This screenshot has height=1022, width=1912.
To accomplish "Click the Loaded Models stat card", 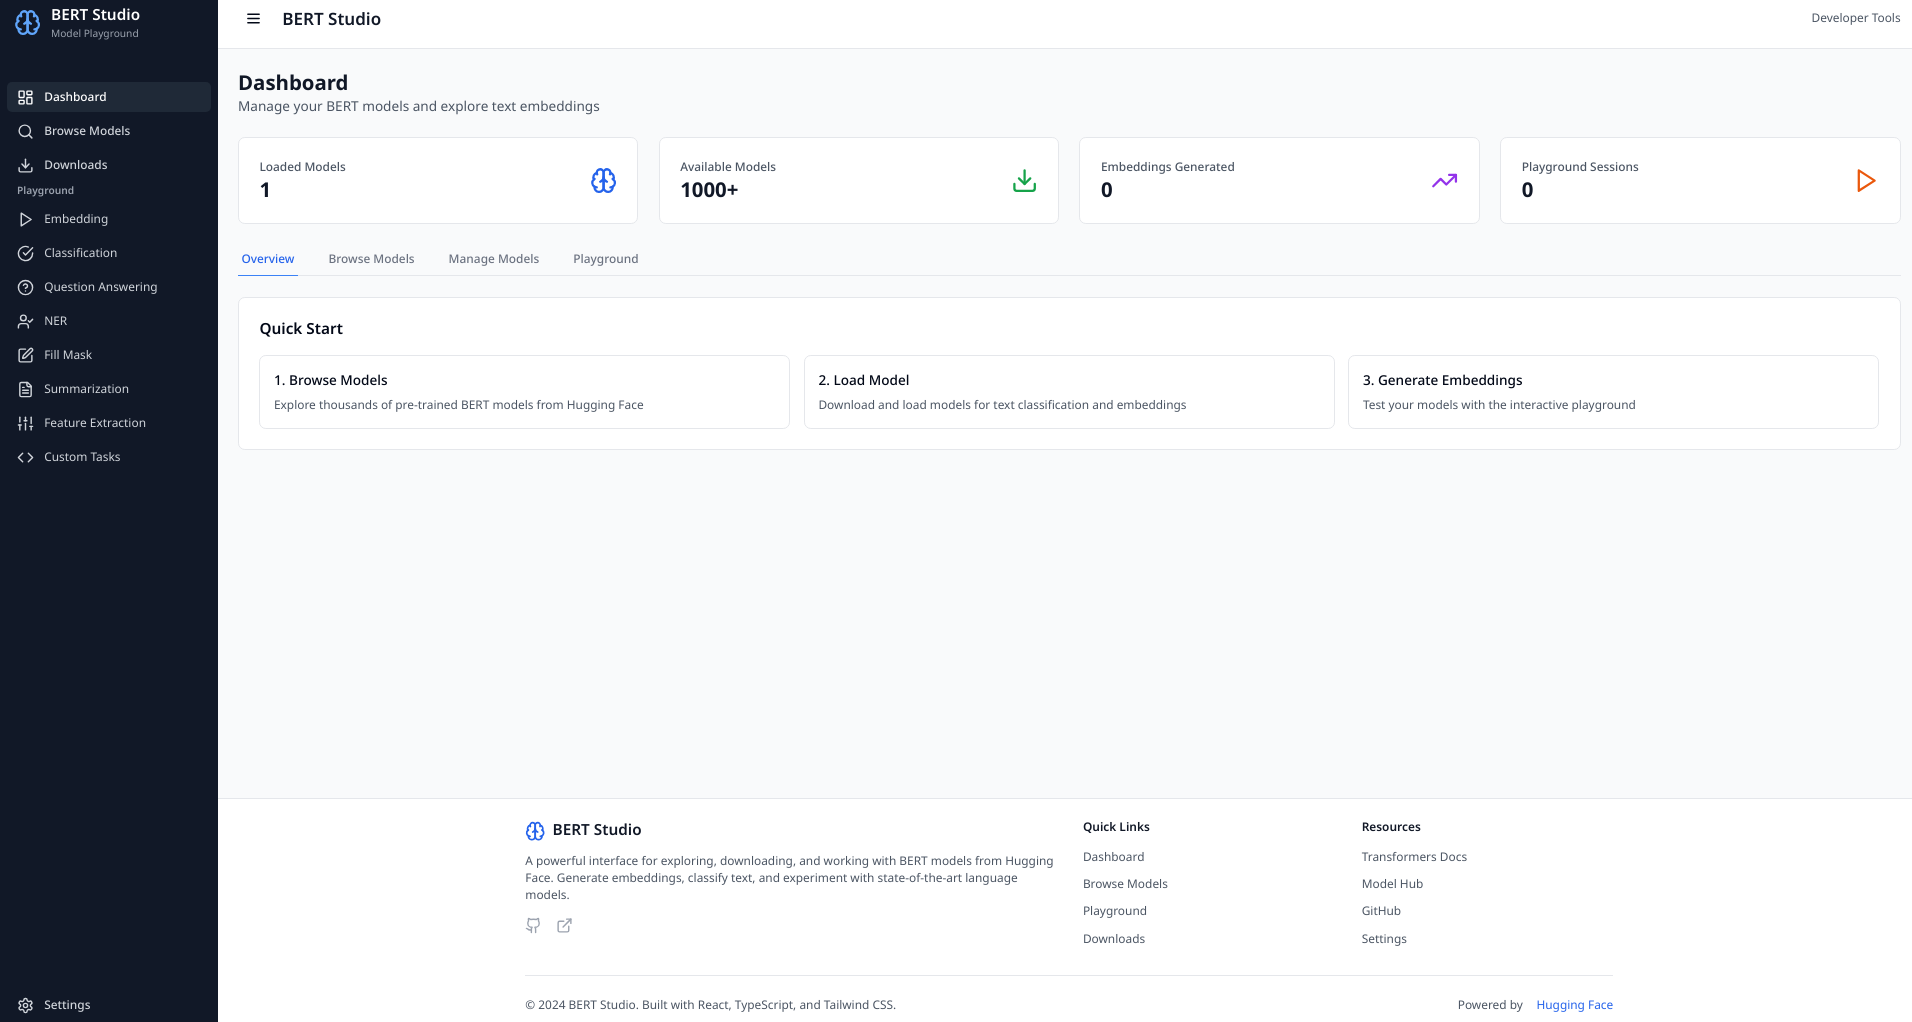I will [438, 181].
